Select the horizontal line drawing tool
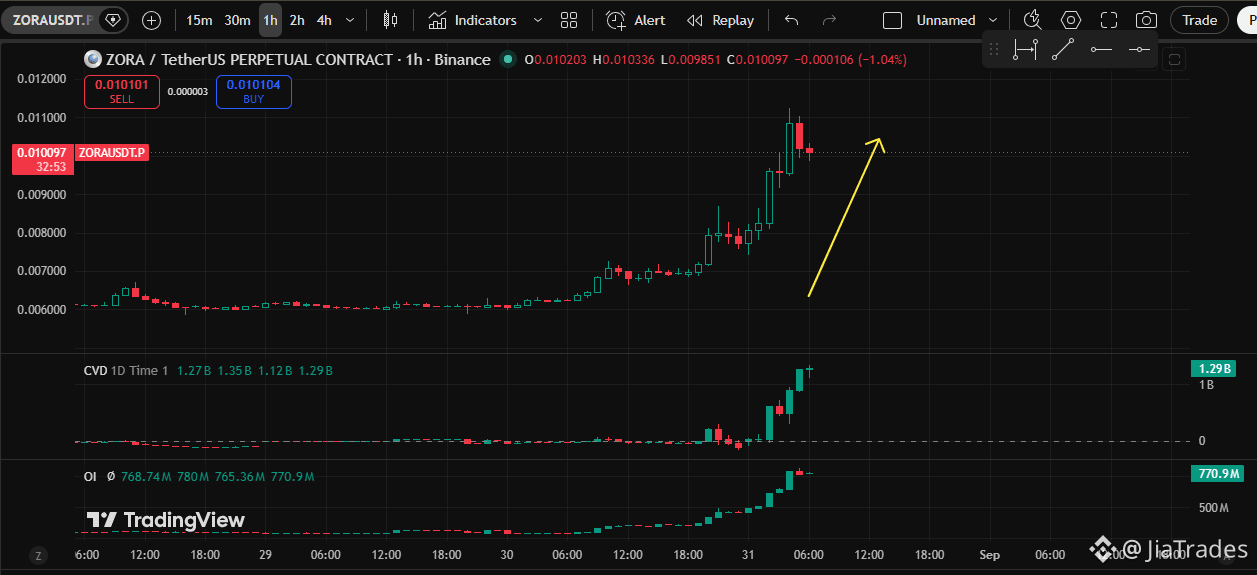Viewport: 1257px width, 575px height. click(x=1139, y=49)
